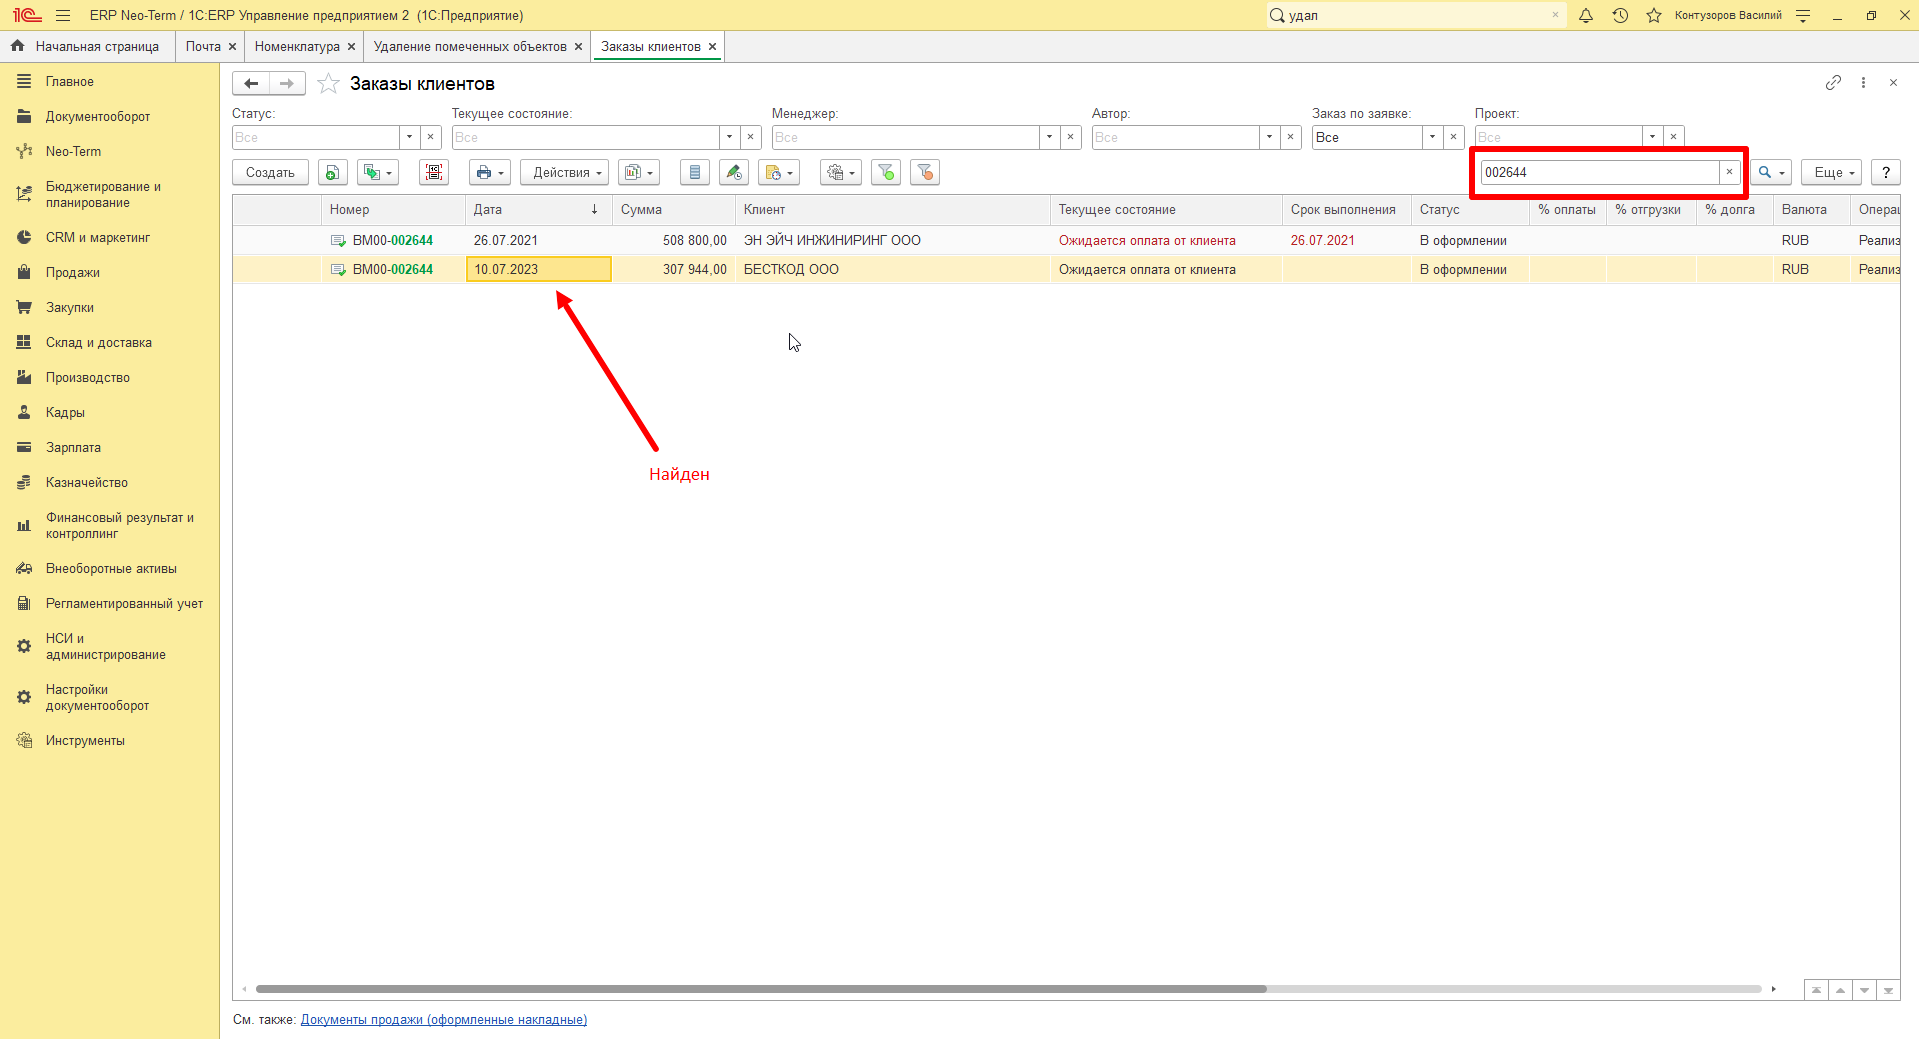Open the barcode search icon in toolbar
Image resolution: width=1919 pixels, height=1039 pixels.
click(x=434, y=172)
